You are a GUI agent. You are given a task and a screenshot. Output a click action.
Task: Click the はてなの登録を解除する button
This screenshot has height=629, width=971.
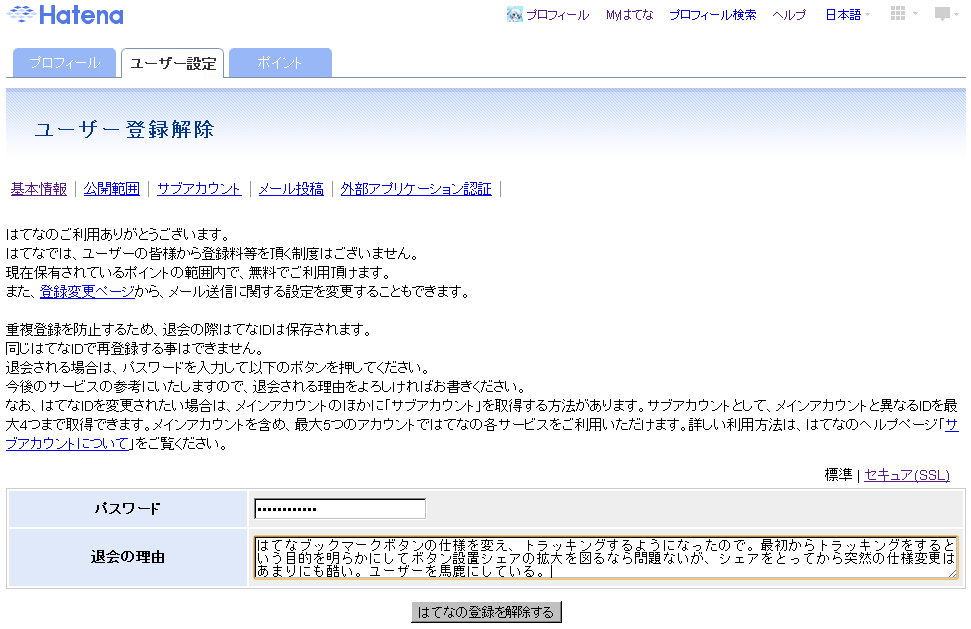pyautogui.click(x=486, y=612)
